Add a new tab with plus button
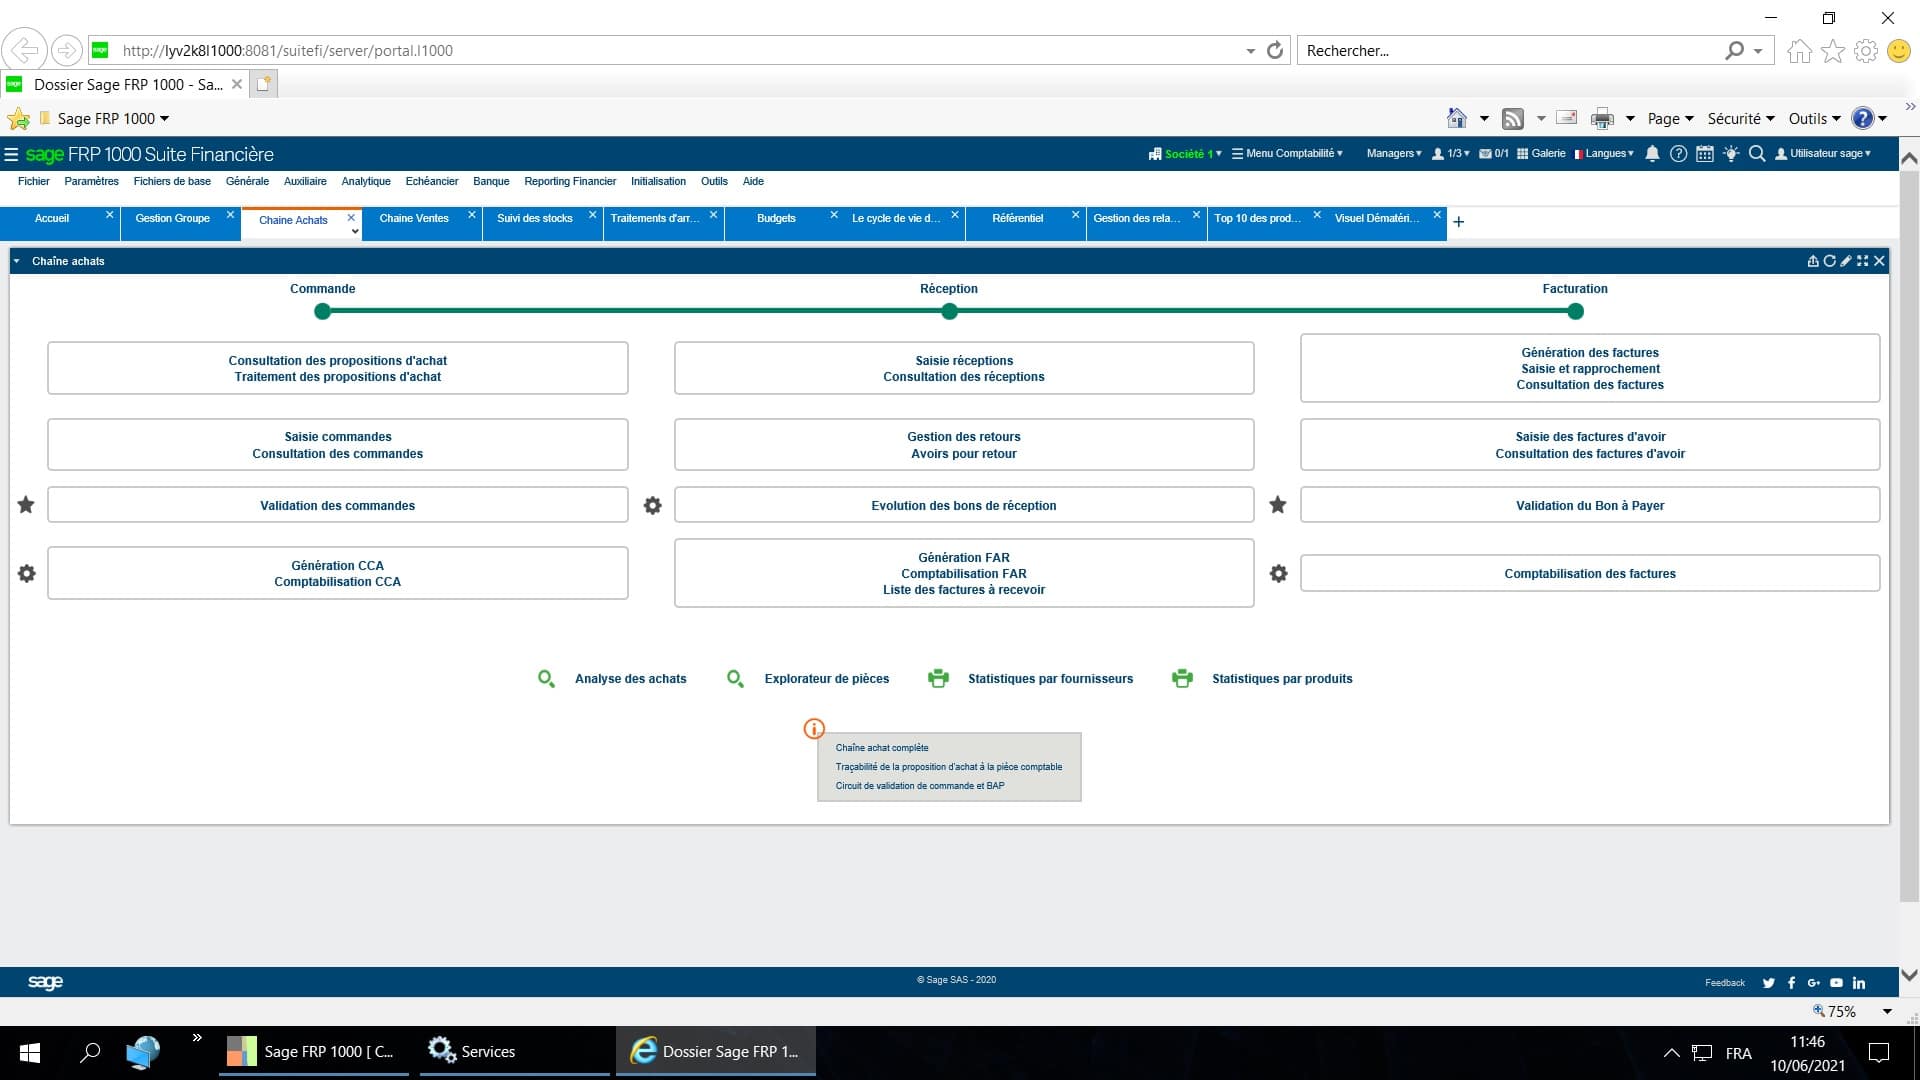 [1458, 222]
